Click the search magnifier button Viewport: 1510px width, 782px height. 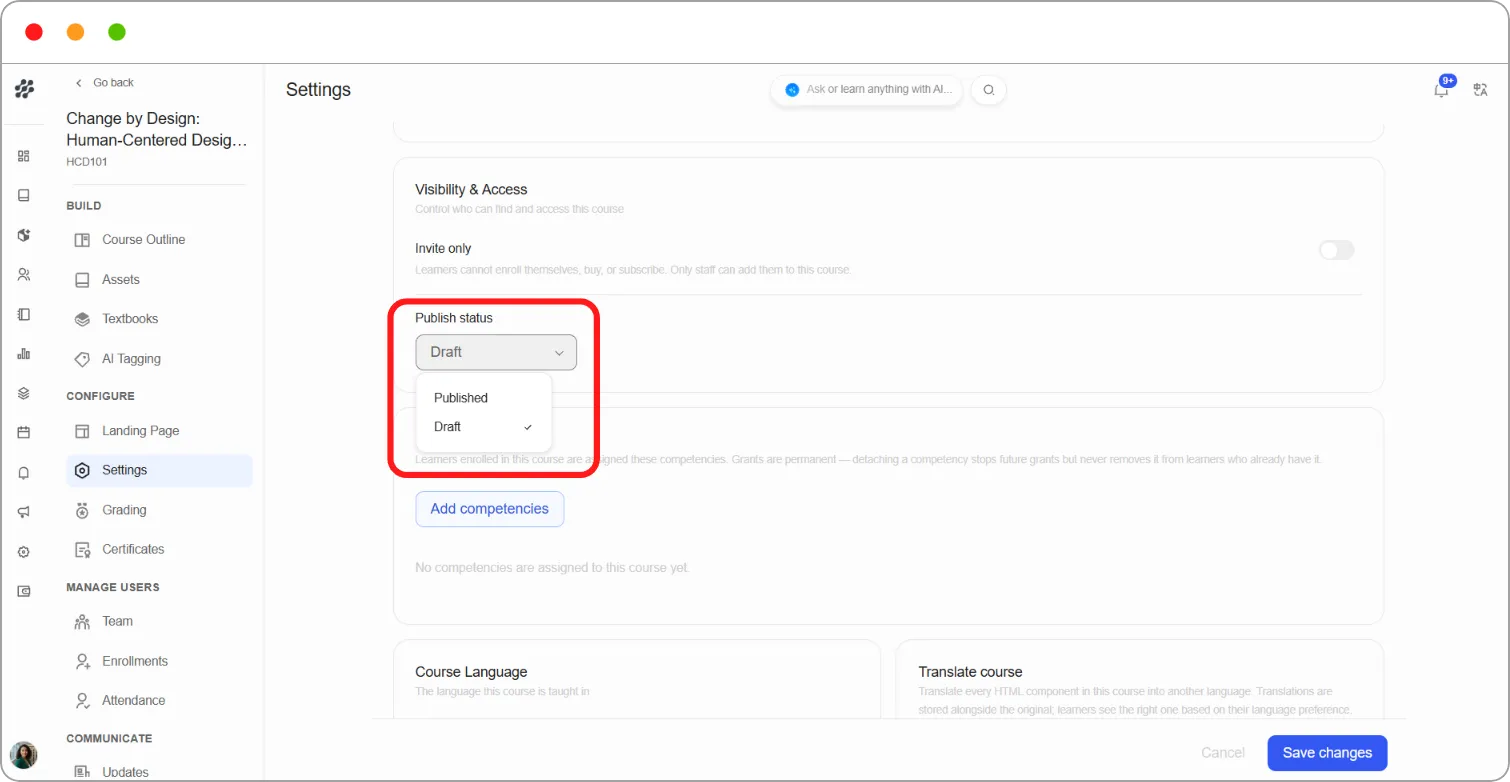click(989, 90)
